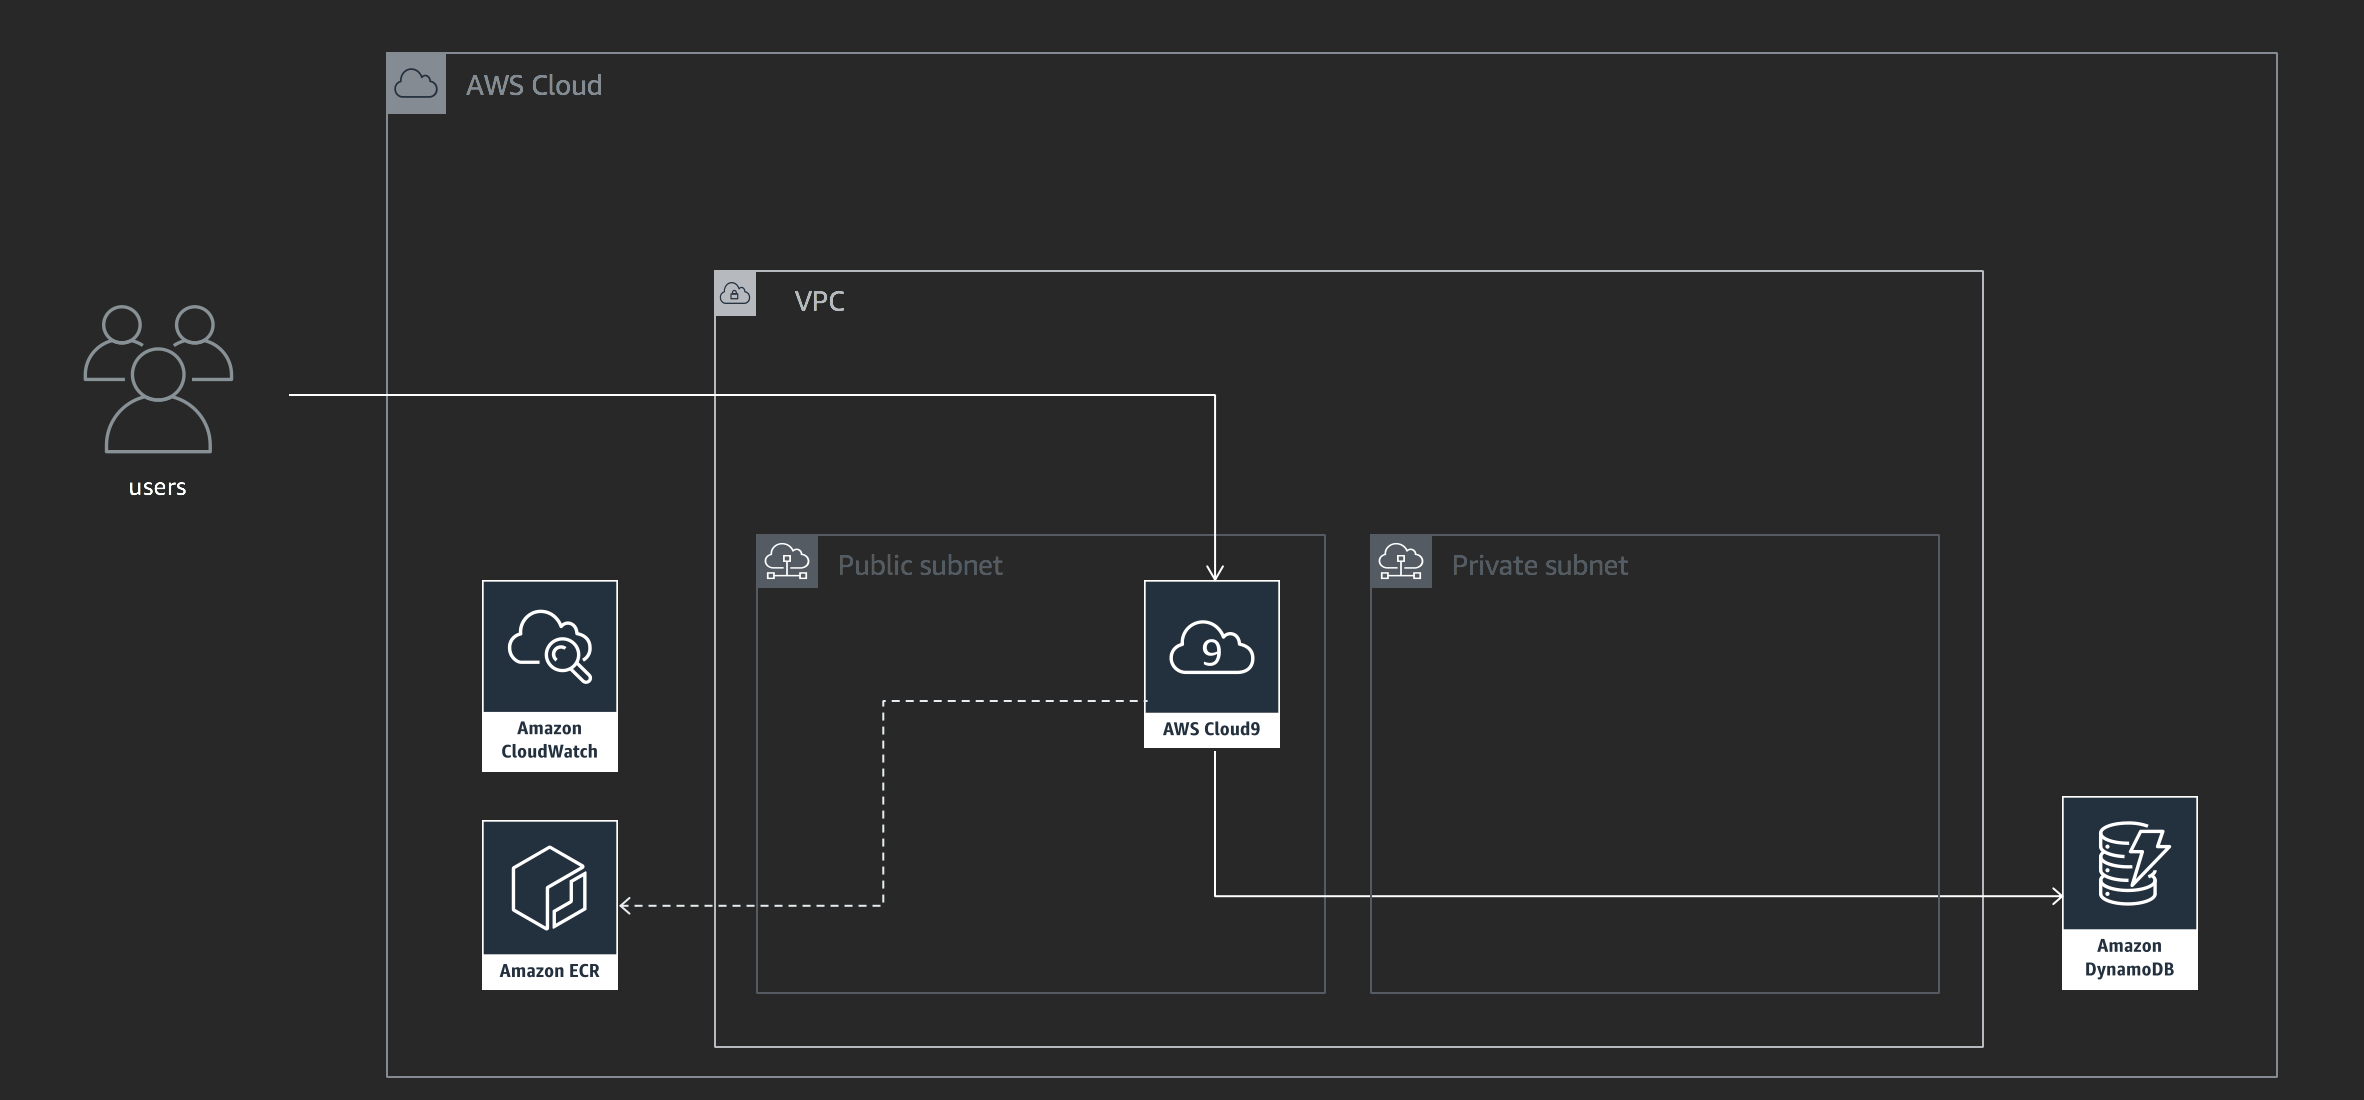2364x1100 pixels.
Task: Click the "AWS Cloud9" caption
Action: 1212,729
